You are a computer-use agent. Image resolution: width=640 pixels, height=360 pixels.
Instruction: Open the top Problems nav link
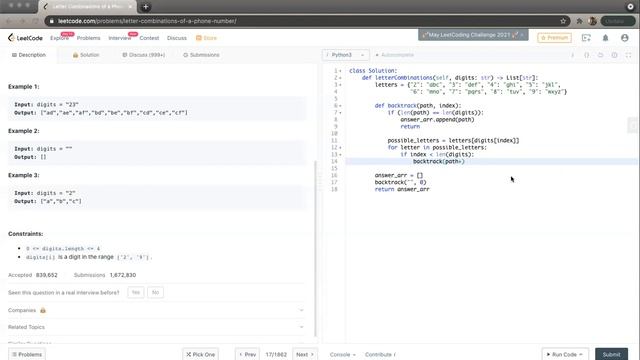88,38
